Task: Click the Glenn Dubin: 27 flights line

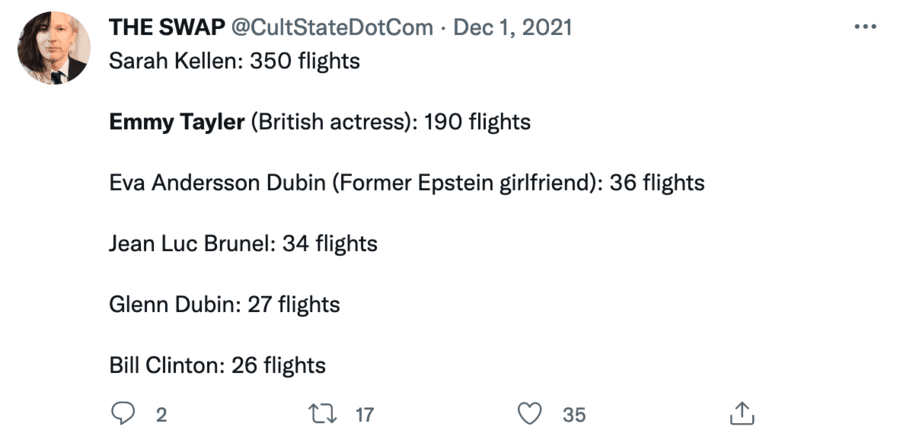Action: pyautogui.click(x=224, y=304)
